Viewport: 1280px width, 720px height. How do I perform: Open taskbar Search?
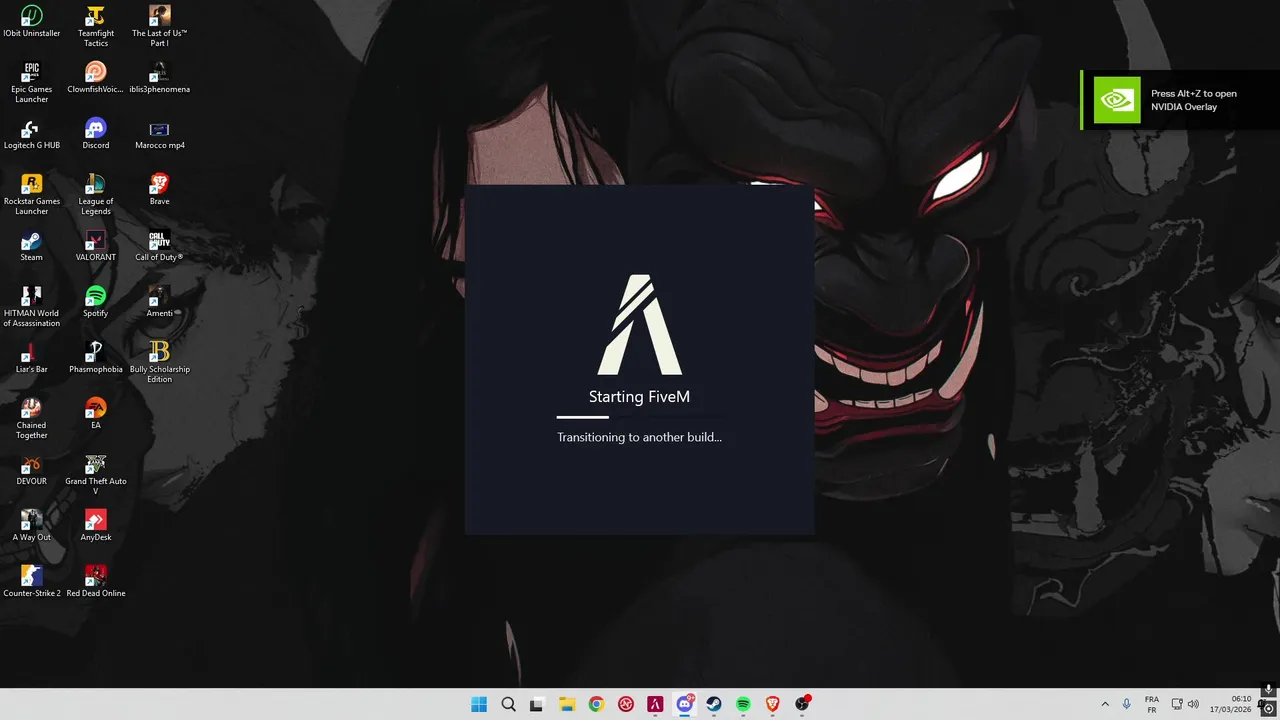click(508, 704)
